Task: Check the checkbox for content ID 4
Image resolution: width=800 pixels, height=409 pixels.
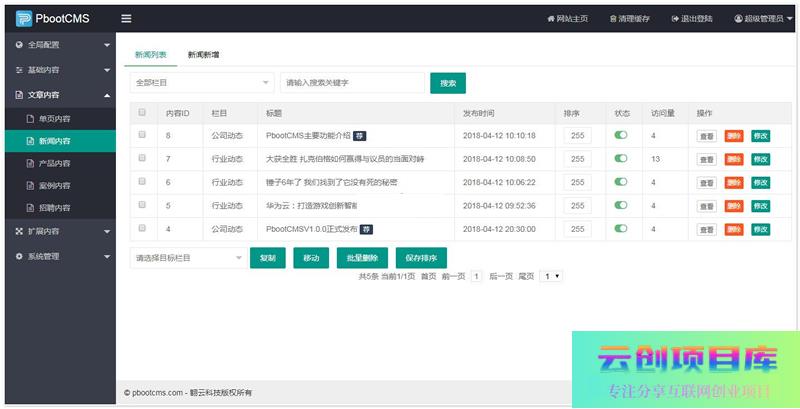Action: [142, 228]
